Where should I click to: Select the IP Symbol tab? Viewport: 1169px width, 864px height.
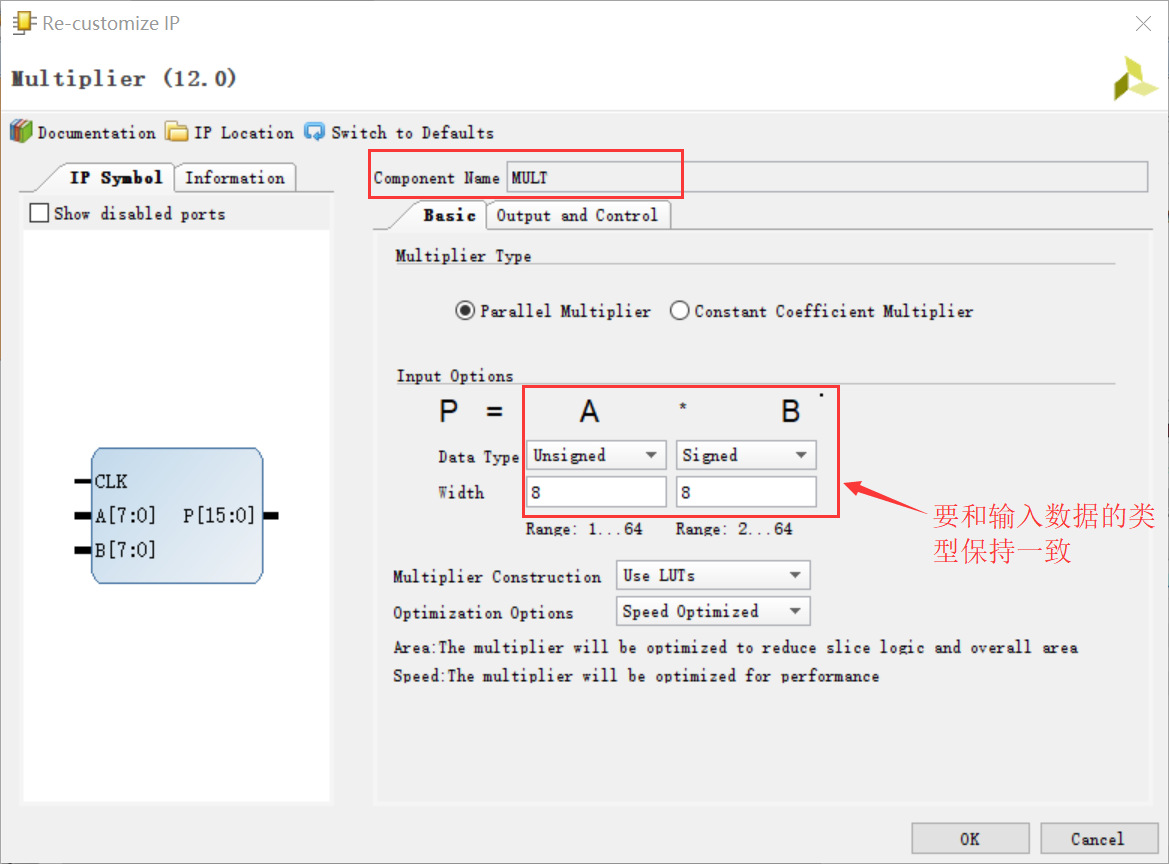115,178
